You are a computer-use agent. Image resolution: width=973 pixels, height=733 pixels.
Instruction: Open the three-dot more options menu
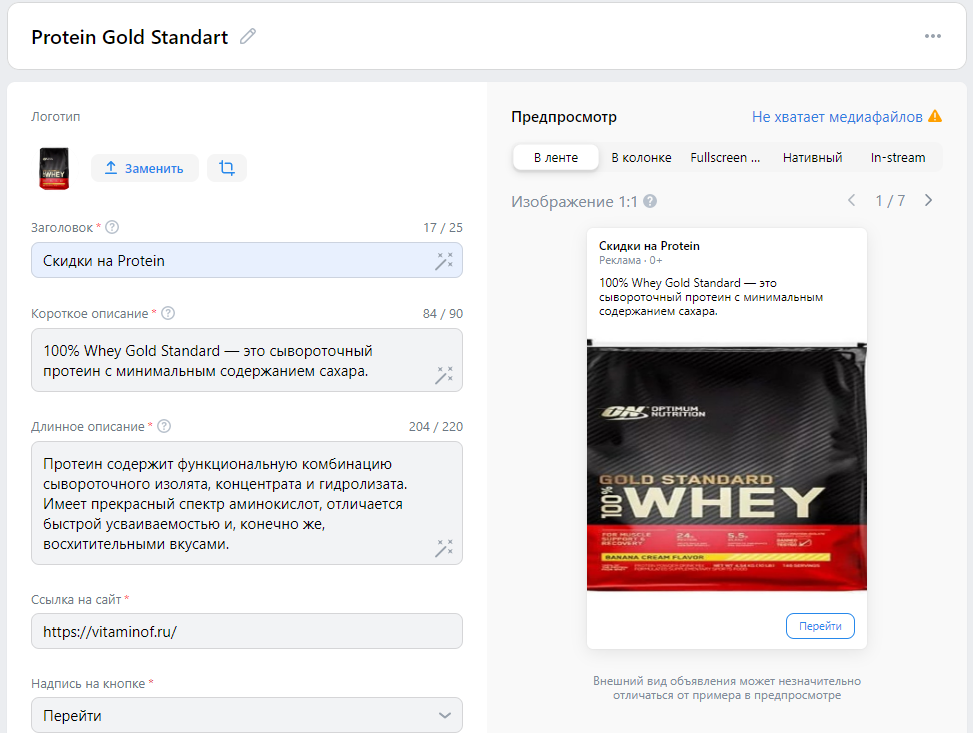coord(933,36)
